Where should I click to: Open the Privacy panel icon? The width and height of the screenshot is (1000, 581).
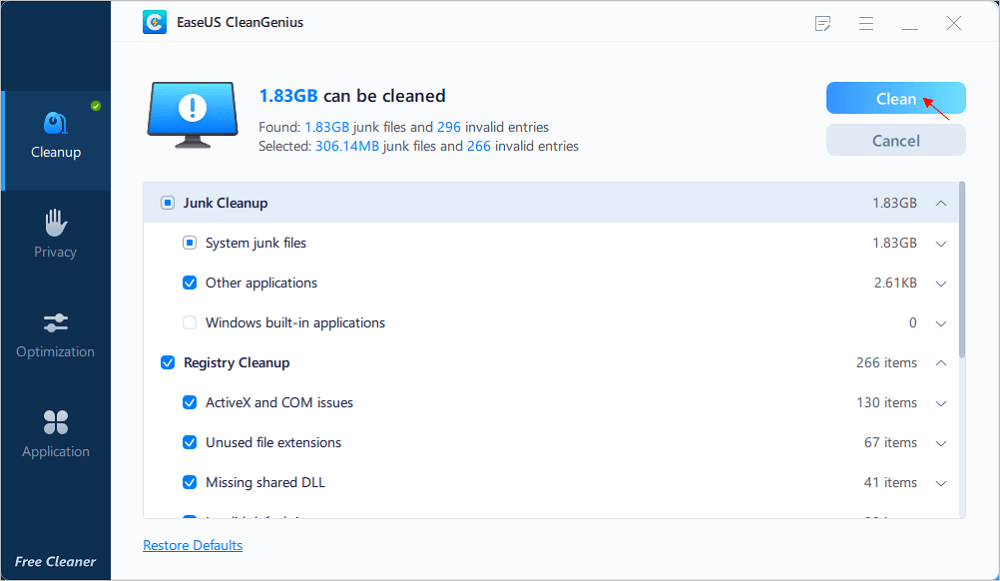(x=55, y=222)
